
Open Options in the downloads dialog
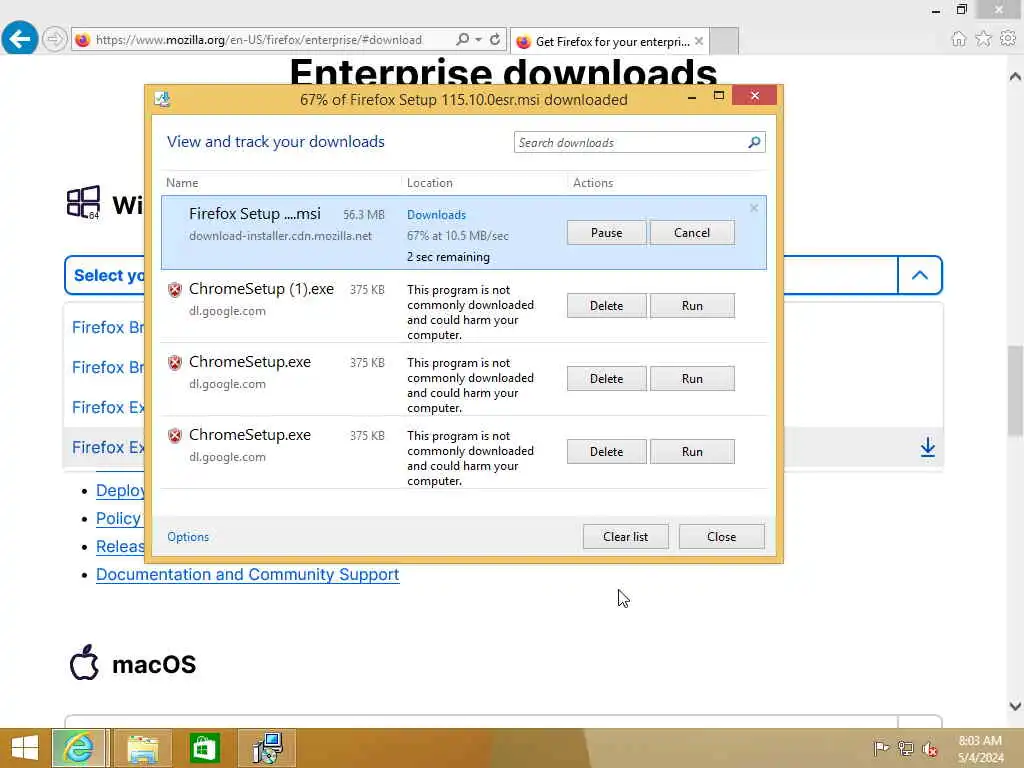[188, 537]
